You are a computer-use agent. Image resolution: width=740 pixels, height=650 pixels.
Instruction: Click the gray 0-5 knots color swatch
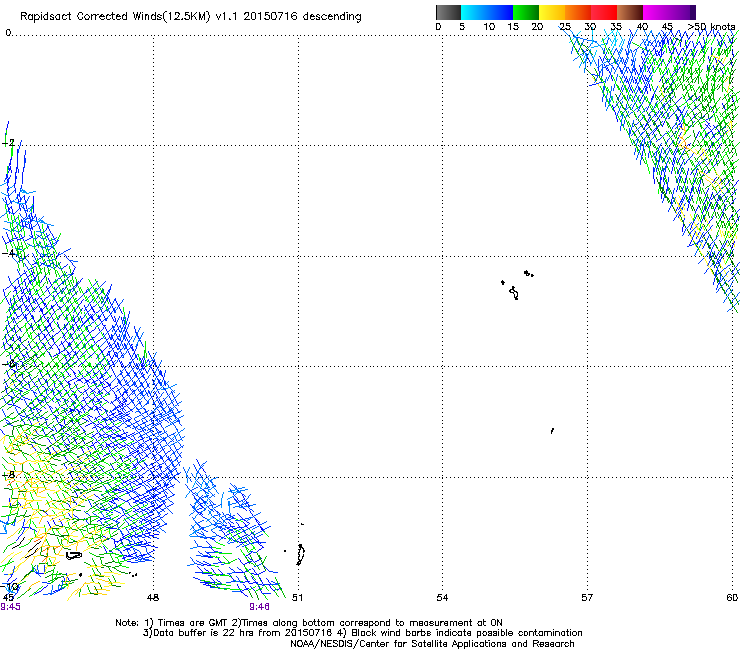[x=448, y=12]
